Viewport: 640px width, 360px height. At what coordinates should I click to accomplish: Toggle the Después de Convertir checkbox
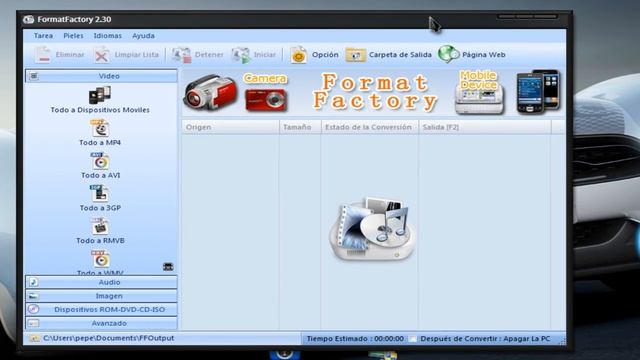point(413,339)
